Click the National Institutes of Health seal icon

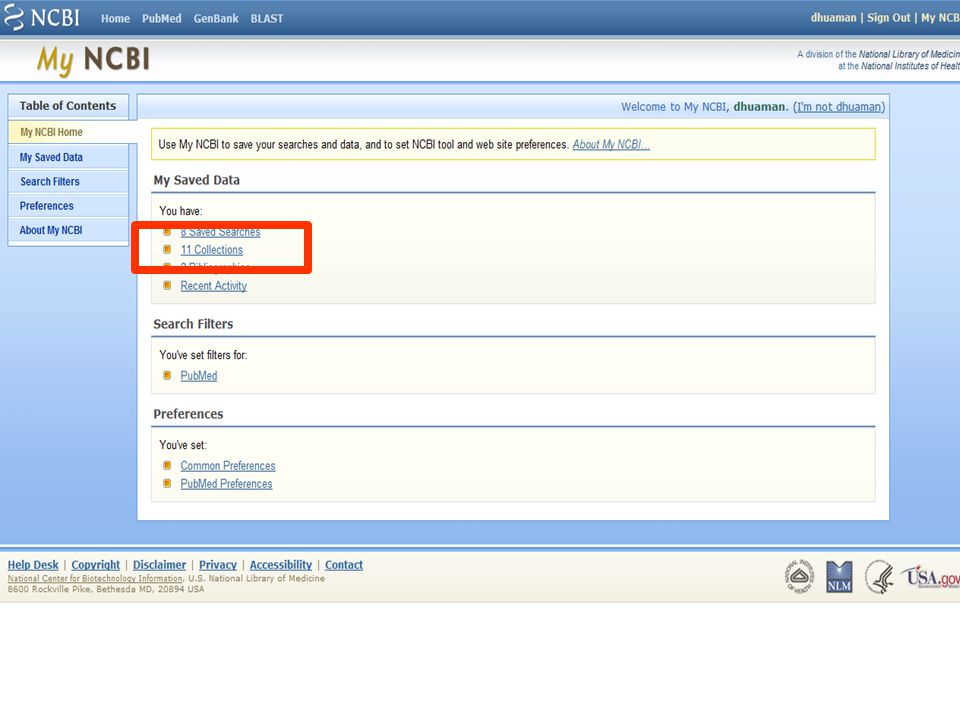tap(800, 577)
